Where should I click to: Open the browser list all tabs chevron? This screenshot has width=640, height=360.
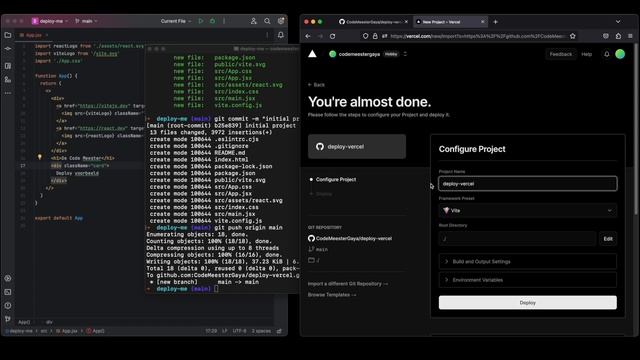pyautogui.click(x=618, y=22)
